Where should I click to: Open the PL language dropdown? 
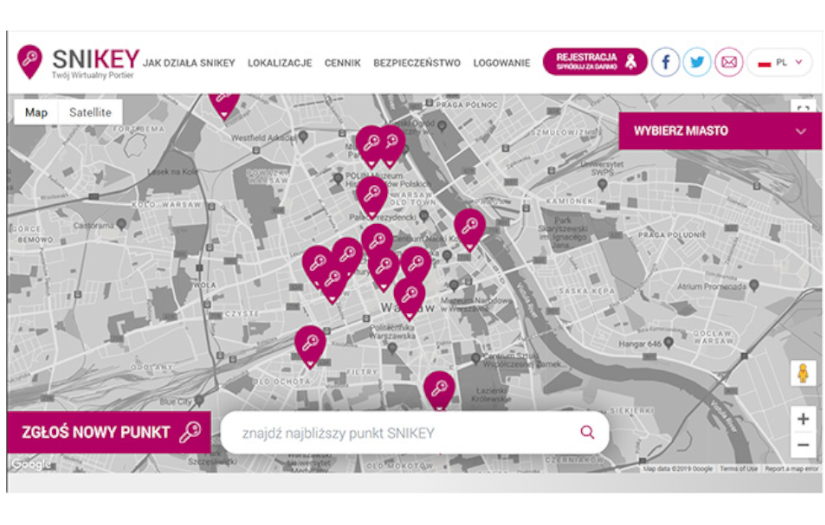tap(780, 62)
